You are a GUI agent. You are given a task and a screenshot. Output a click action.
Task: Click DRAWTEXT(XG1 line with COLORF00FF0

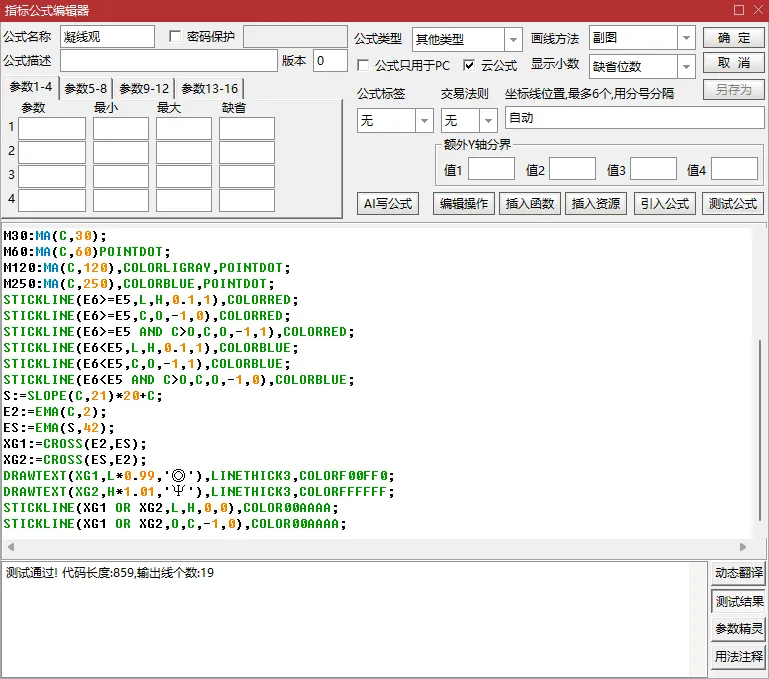(199, 476)
